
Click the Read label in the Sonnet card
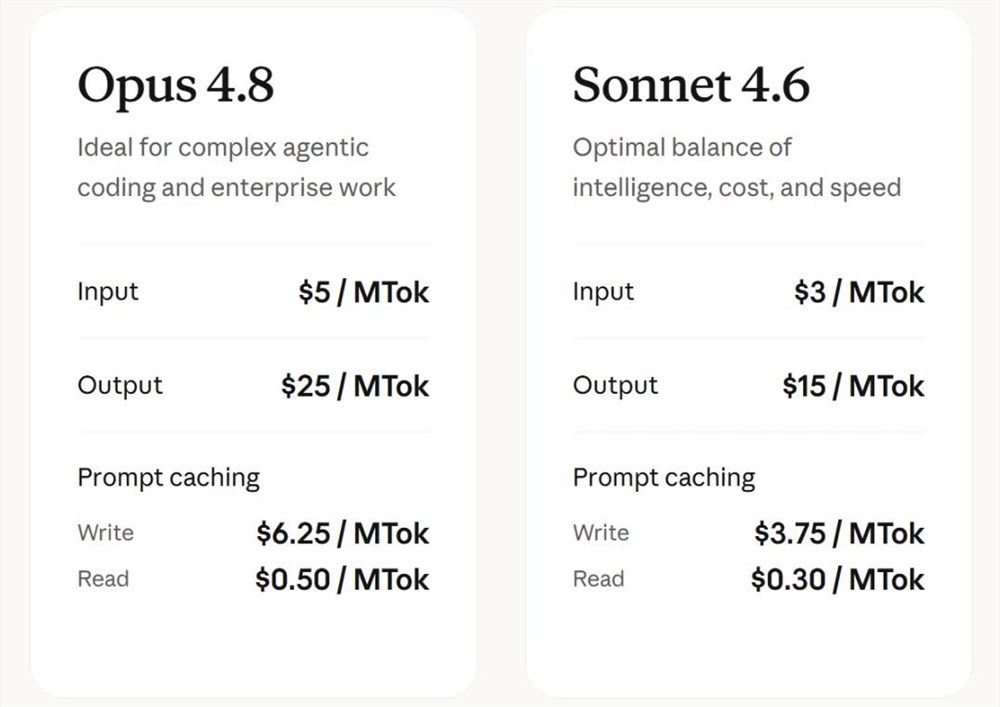pos(598,579)
